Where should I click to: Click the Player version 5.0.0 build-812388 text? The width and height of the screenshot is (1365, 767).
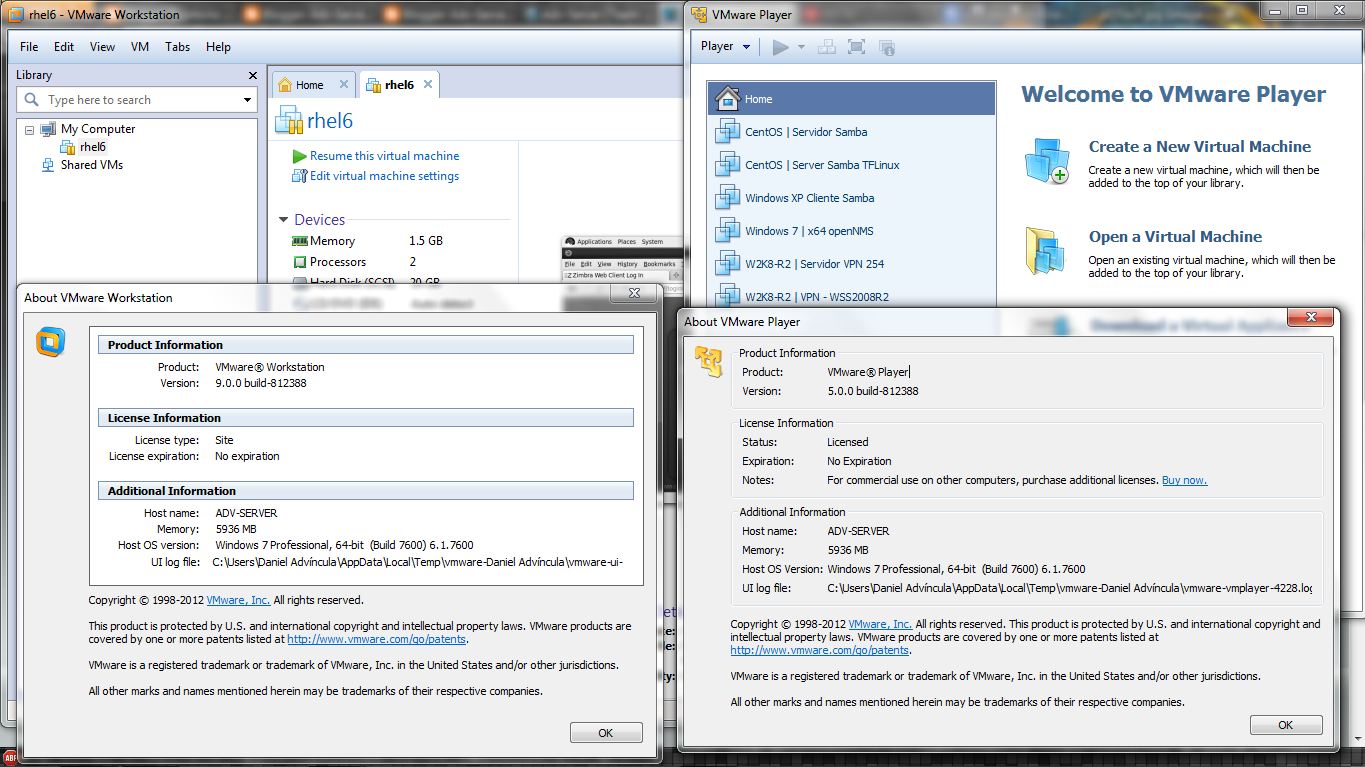pyautogui.click(x=873, y=391)
